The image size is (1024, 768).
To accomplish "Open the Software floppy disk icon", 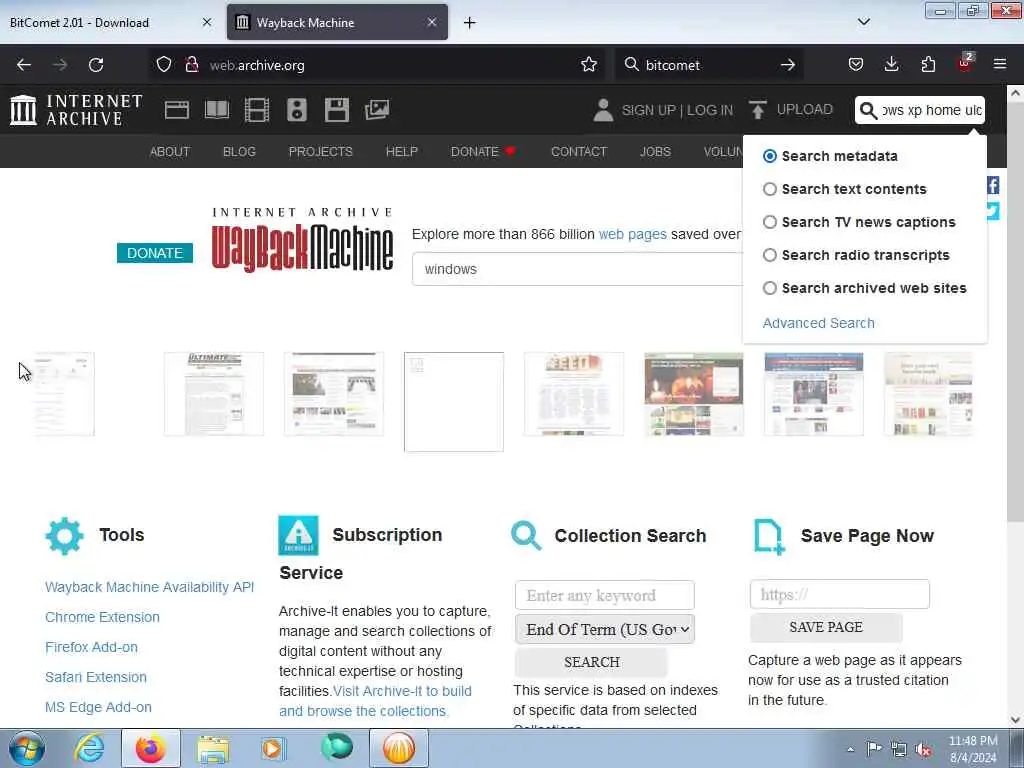I will [x=337, y=110].
